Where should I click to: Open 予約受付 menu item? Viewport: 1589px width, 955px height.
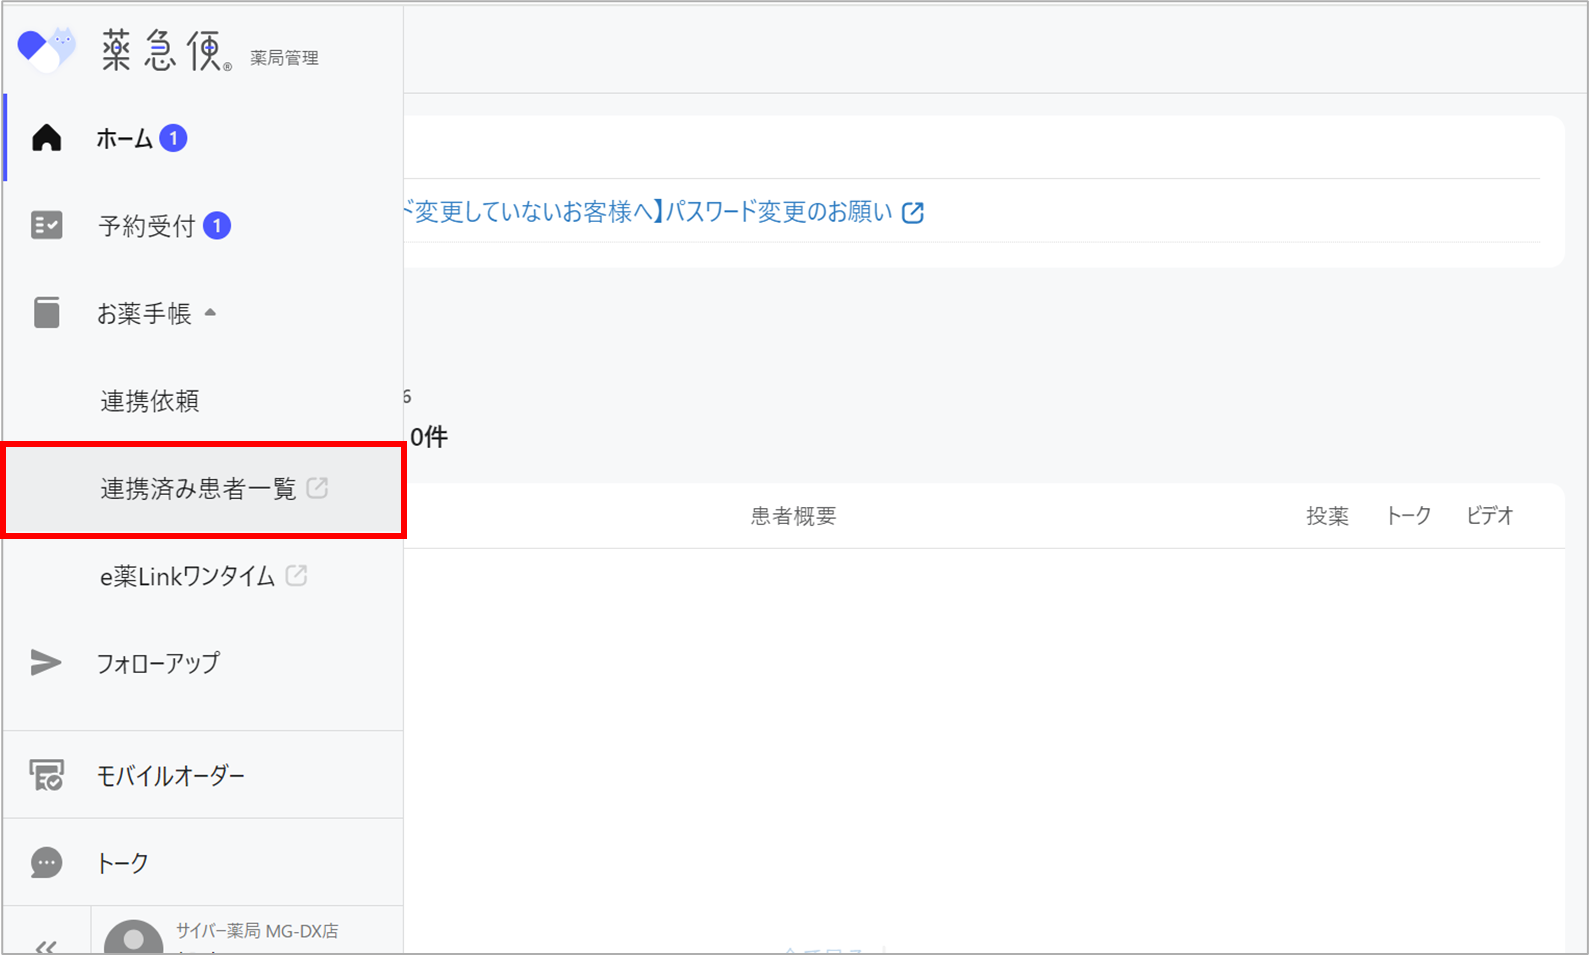(x=146, y=226)
